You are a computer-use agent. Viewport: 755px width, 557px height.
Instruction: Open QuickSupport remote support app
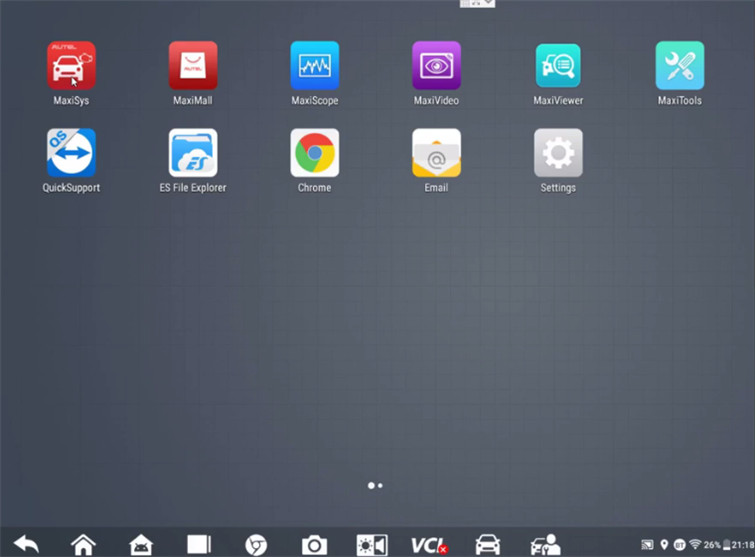71,153
